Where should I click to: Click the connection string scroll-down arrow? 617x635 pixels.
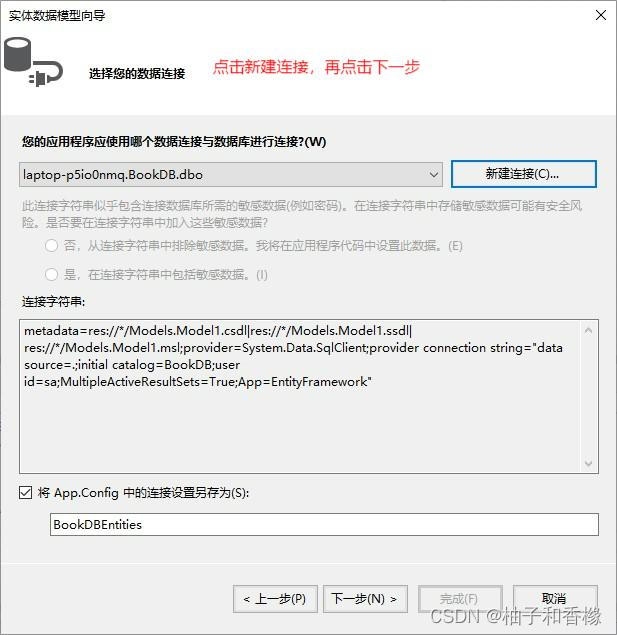(589, 463)
